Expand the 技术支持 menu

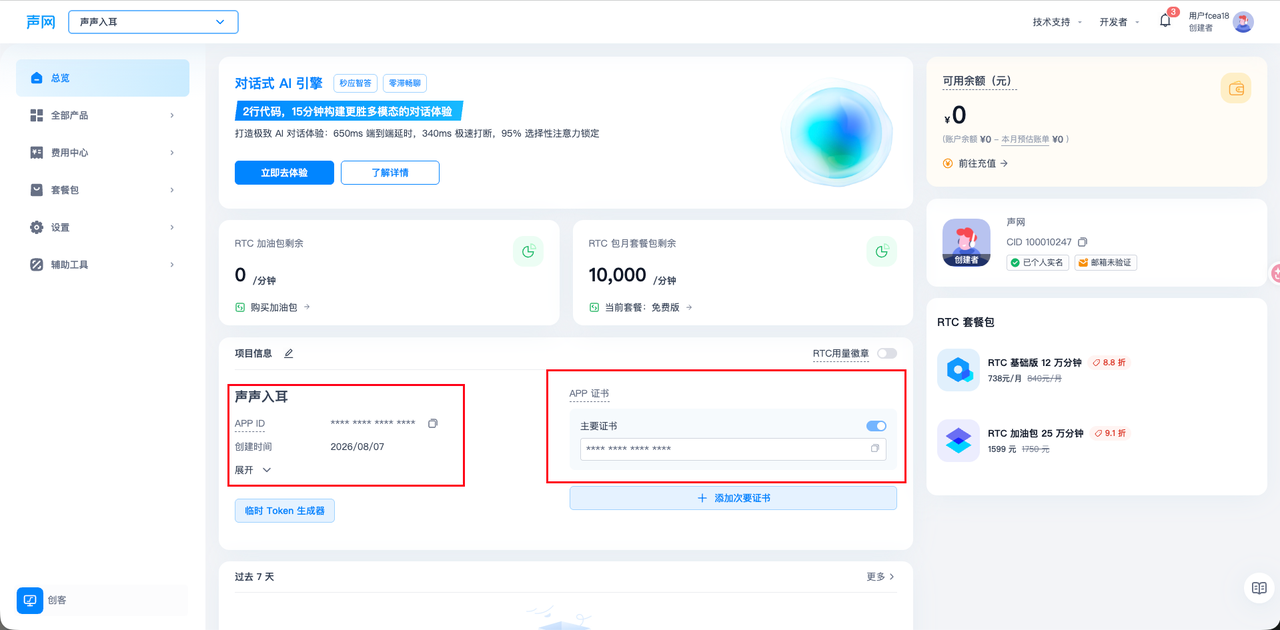tap(1057, 22)
